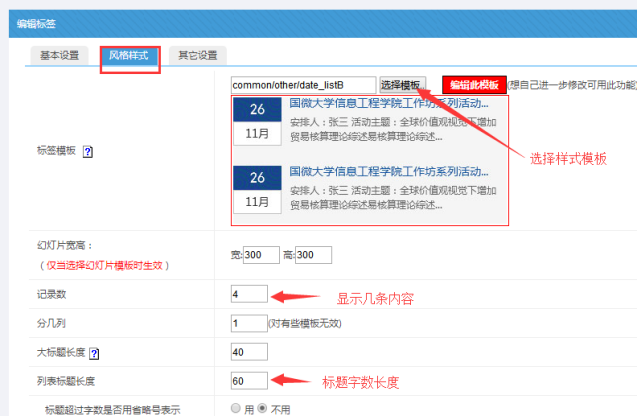Choose the 不用 radio option
Image resolution: width=637 pixels, height=416 pixels.
pyautogui.click(x=263, y=408)
